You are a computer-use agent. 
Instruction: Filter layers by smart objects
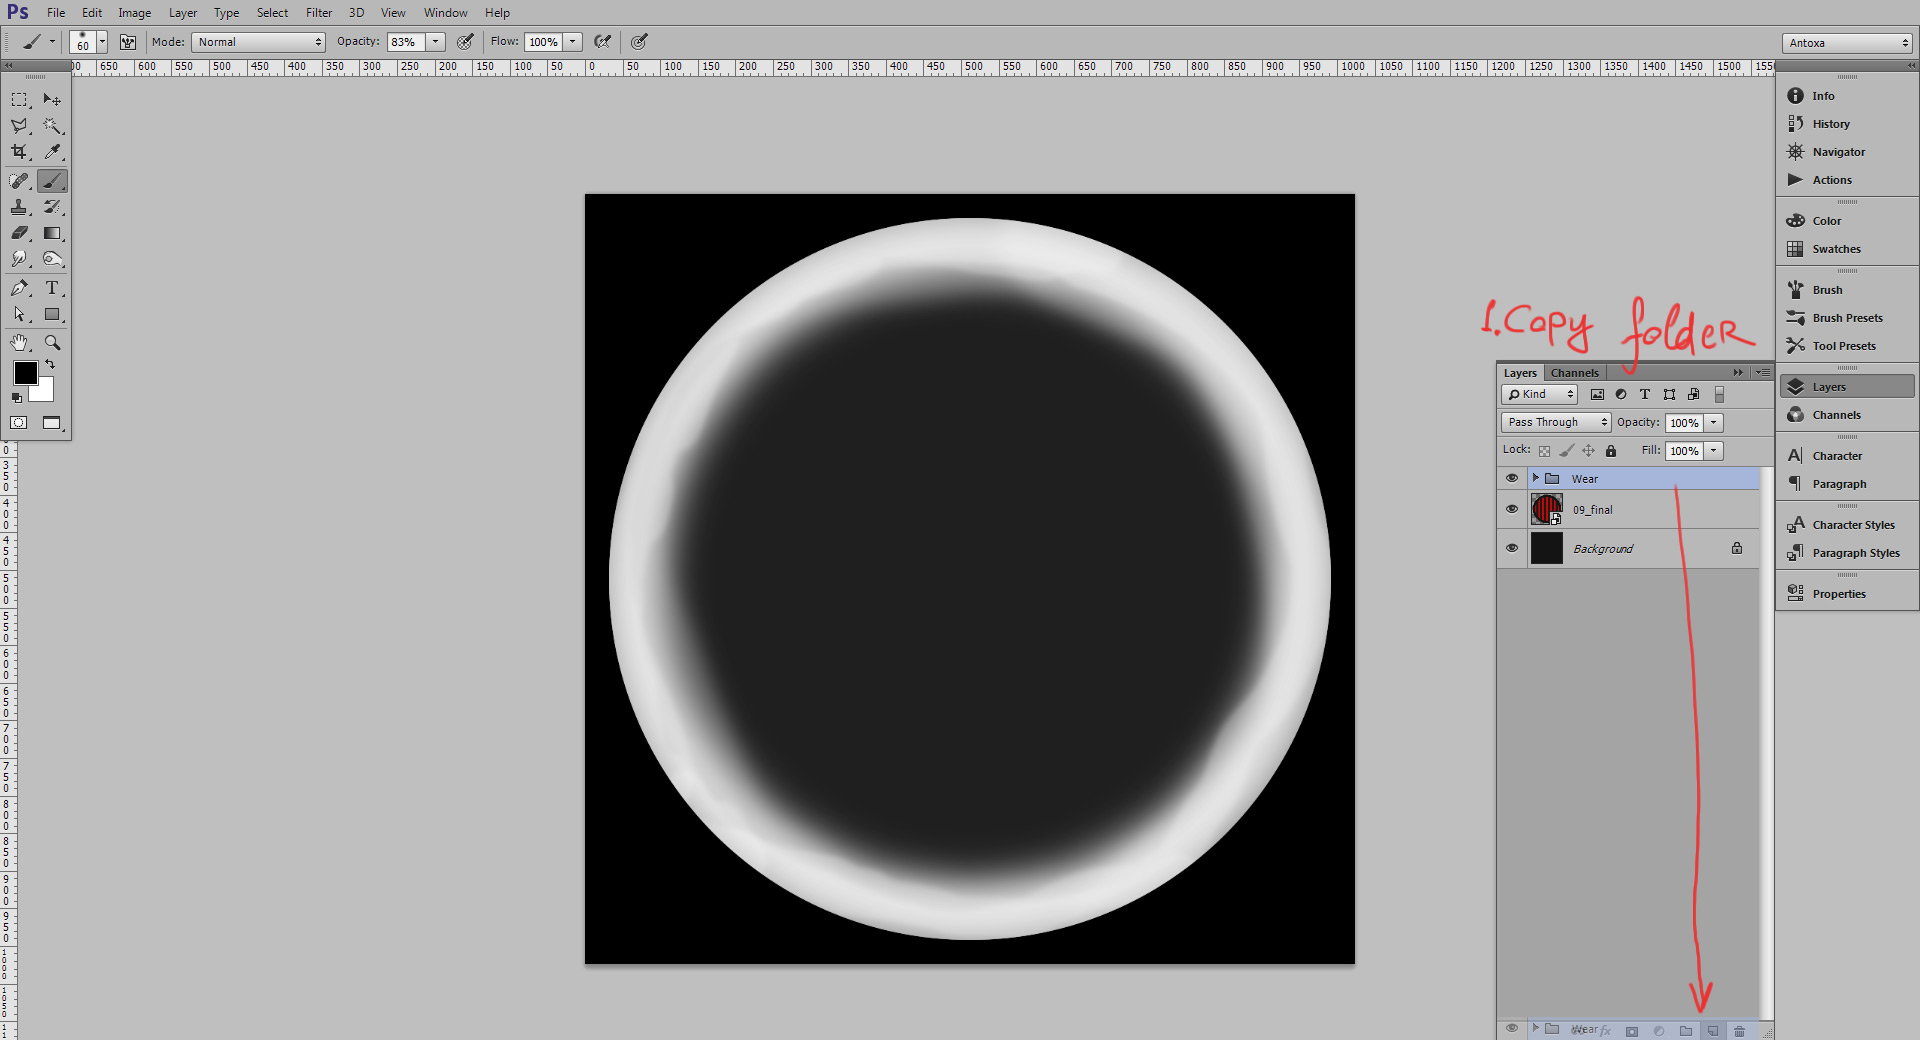[1693, 394]
